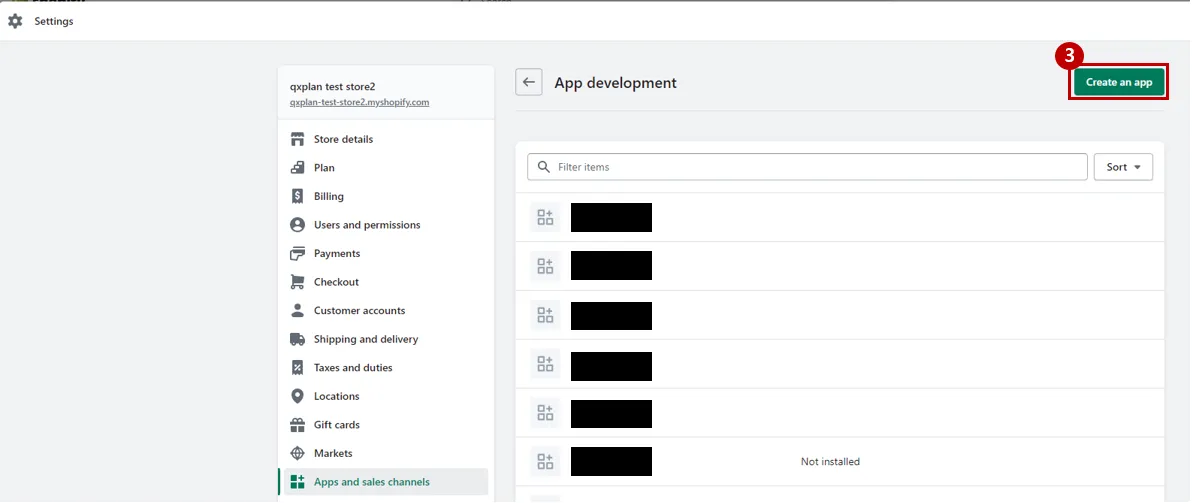Focus the Filter items search field

(807, 167)
